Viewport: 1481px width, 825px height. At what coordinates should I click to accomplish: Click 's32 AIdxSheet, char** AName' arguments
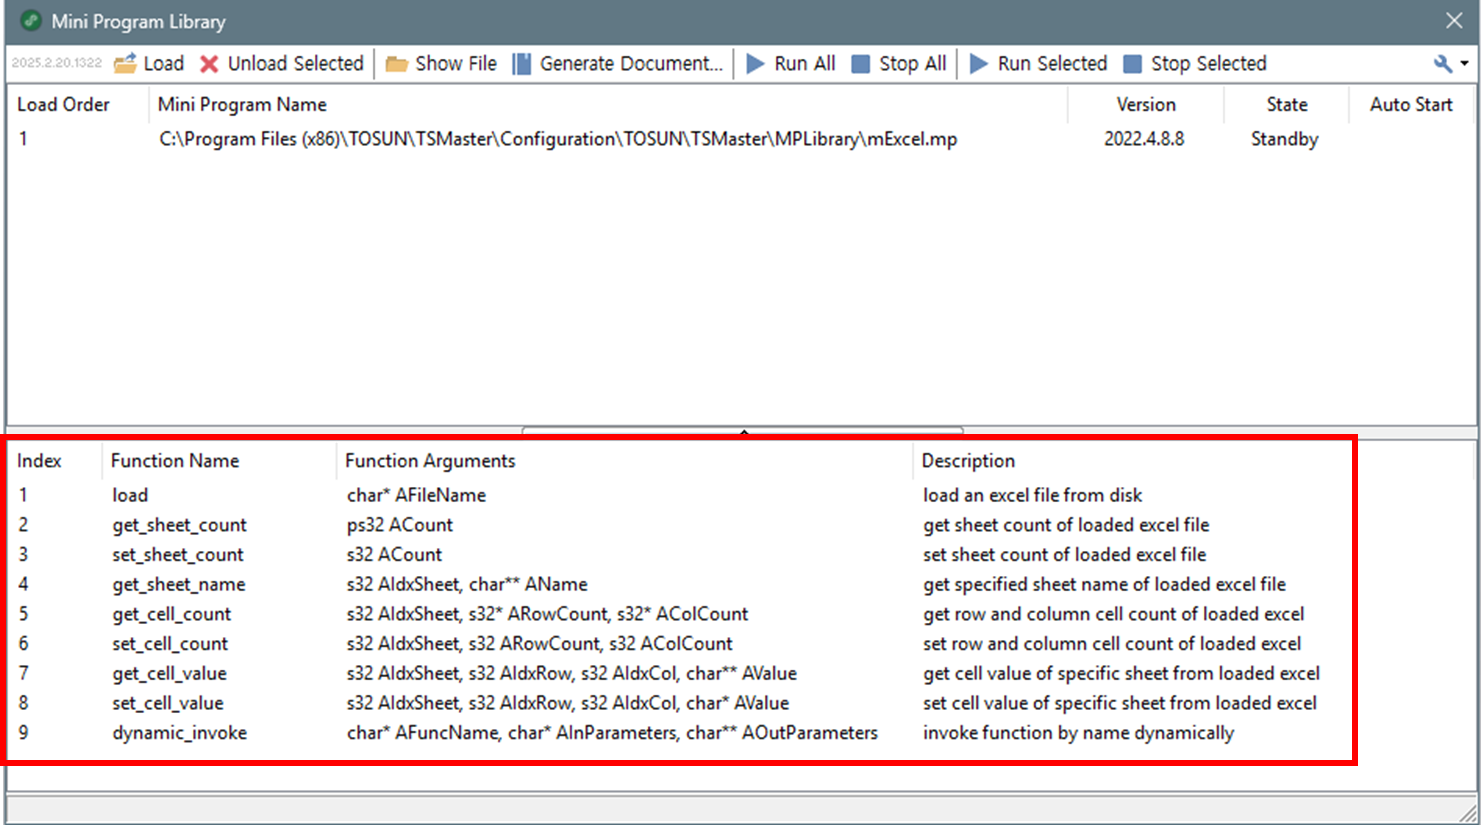click(467, 585)
